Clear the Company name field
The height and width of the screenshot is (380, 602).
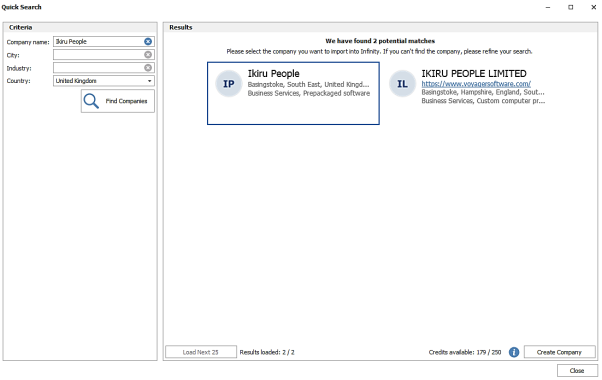(148, 41)
